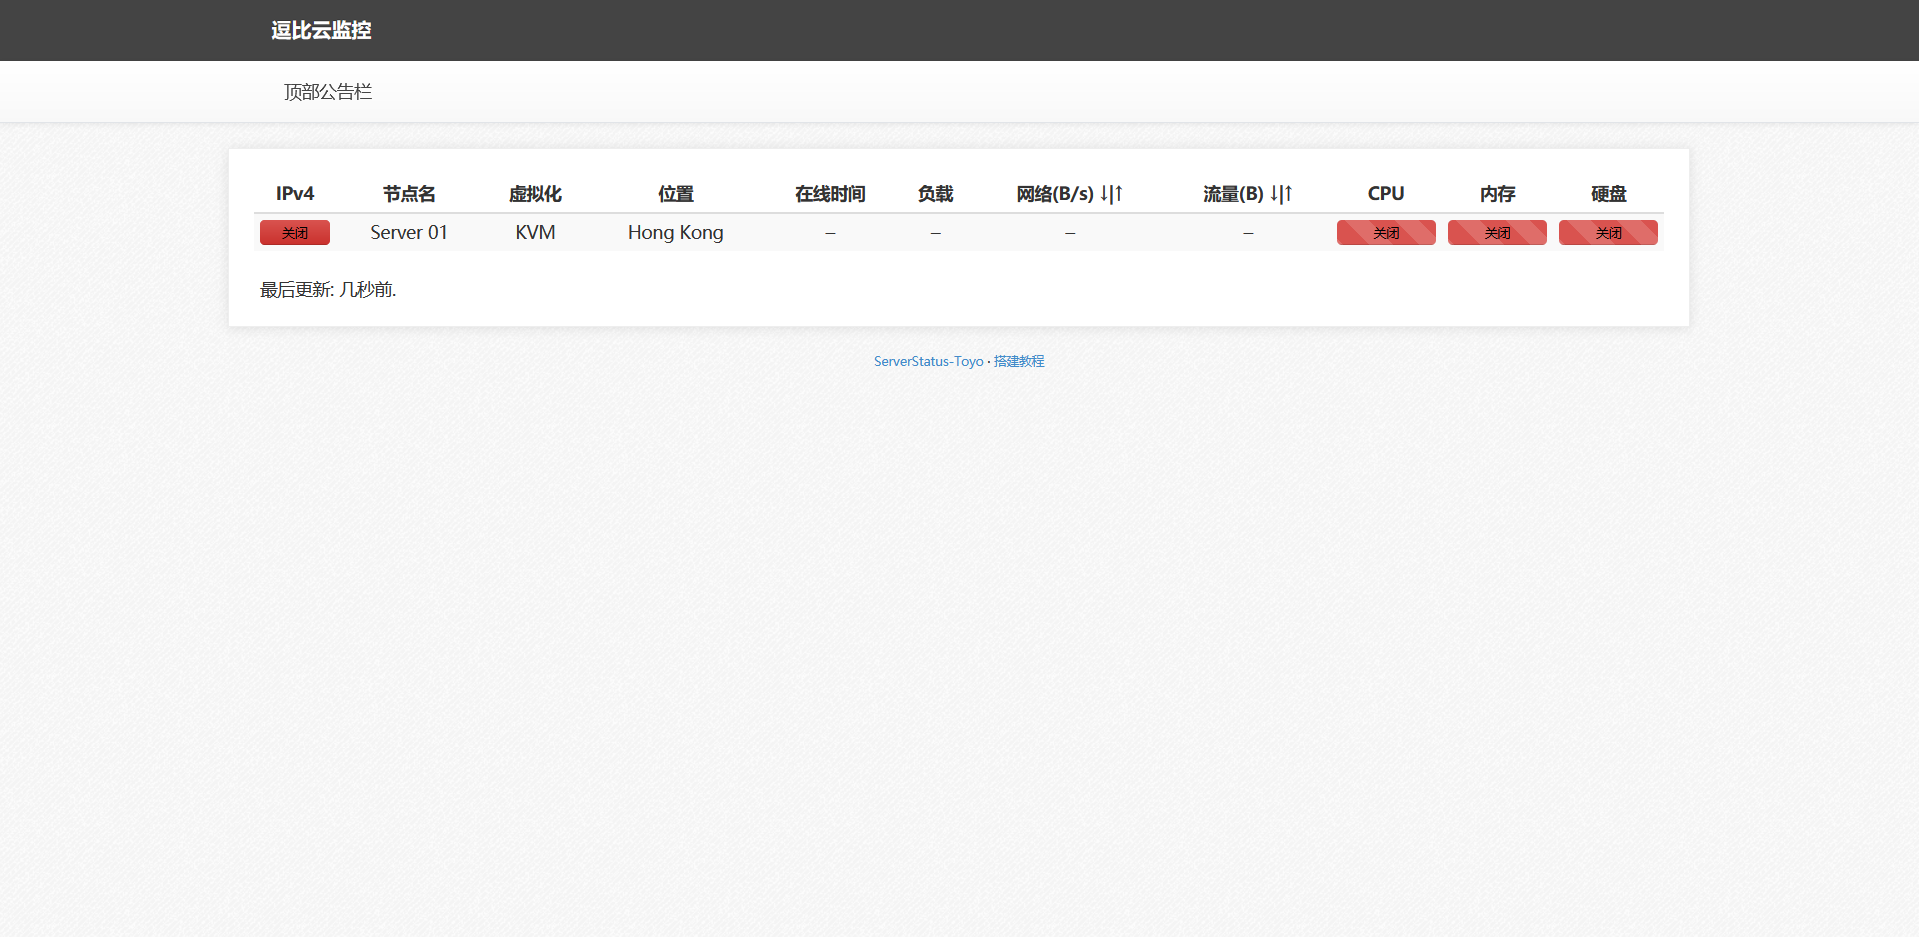Click the 硬盘 column header
Screen dimensions: 1919x937
coord(1608,194)
